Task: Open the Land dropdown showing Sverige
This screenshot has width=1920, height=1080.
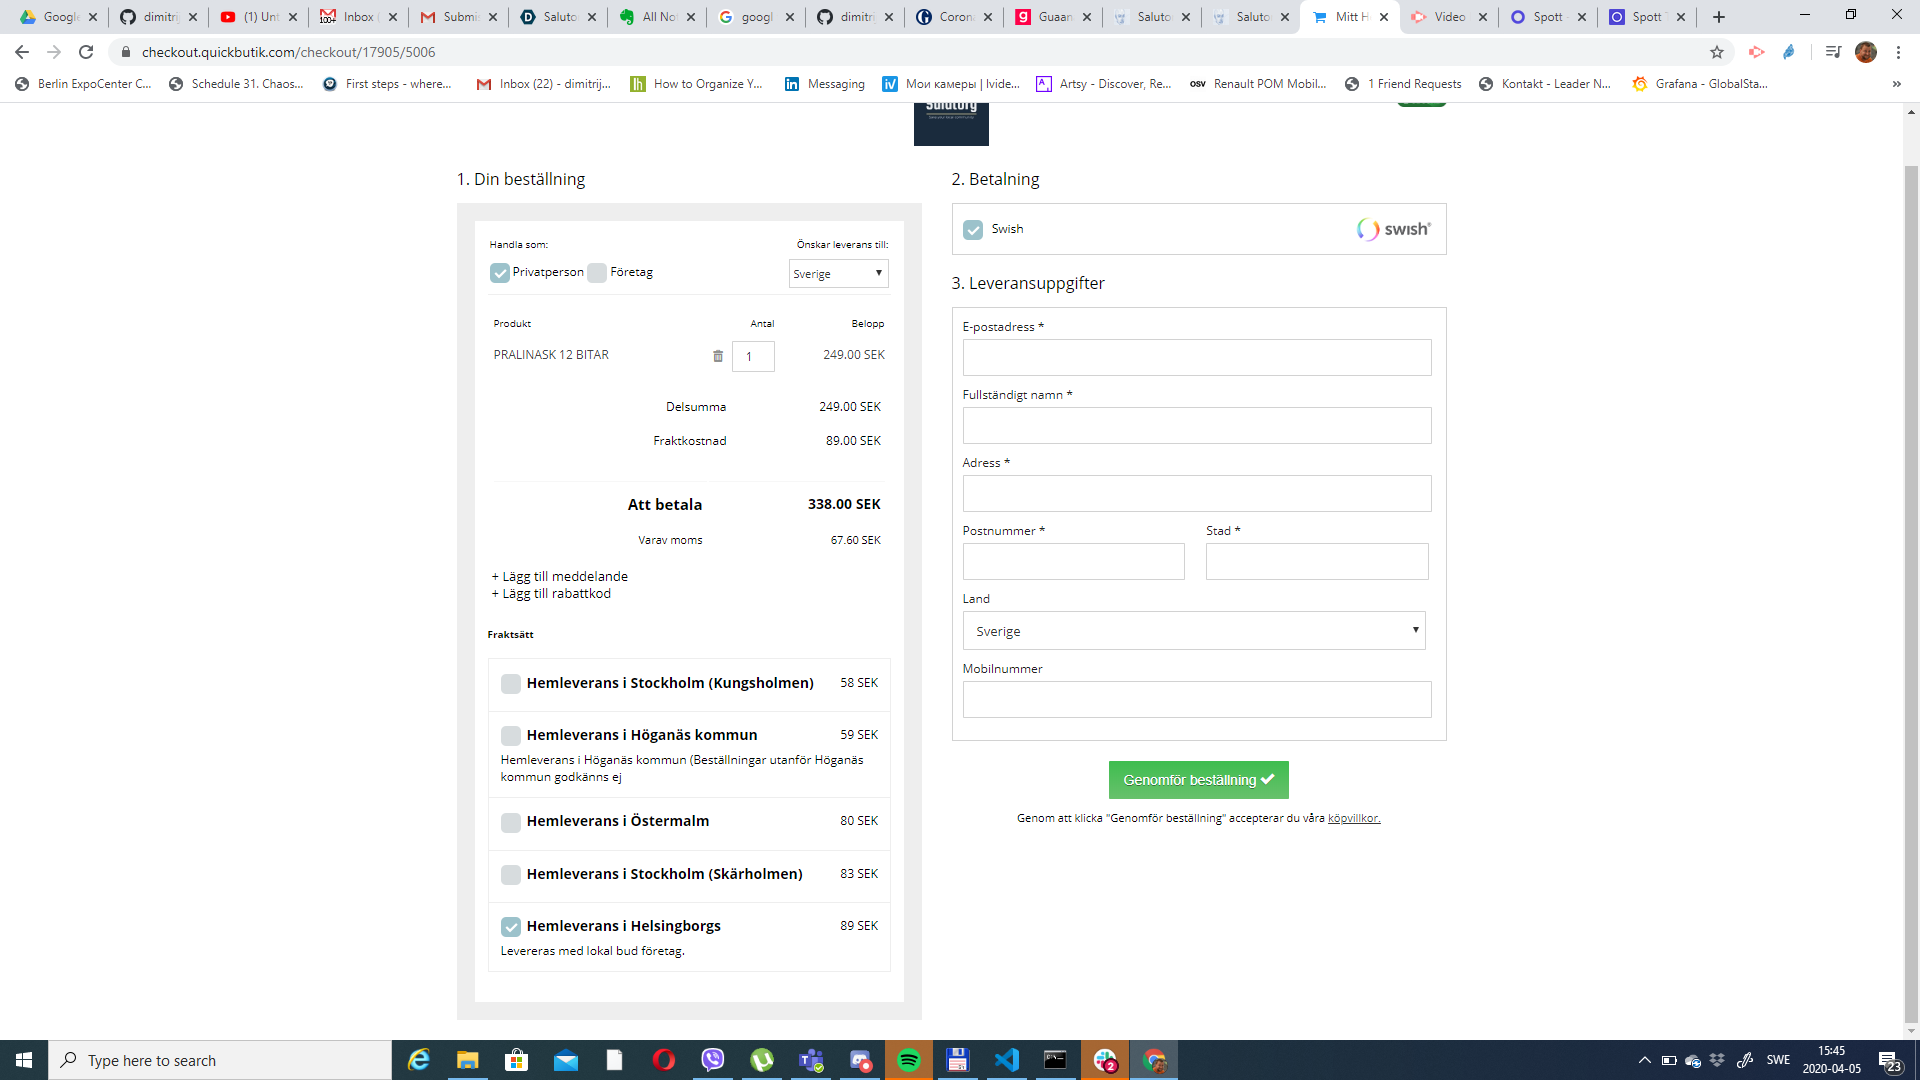Action: tap(1194, 631)
